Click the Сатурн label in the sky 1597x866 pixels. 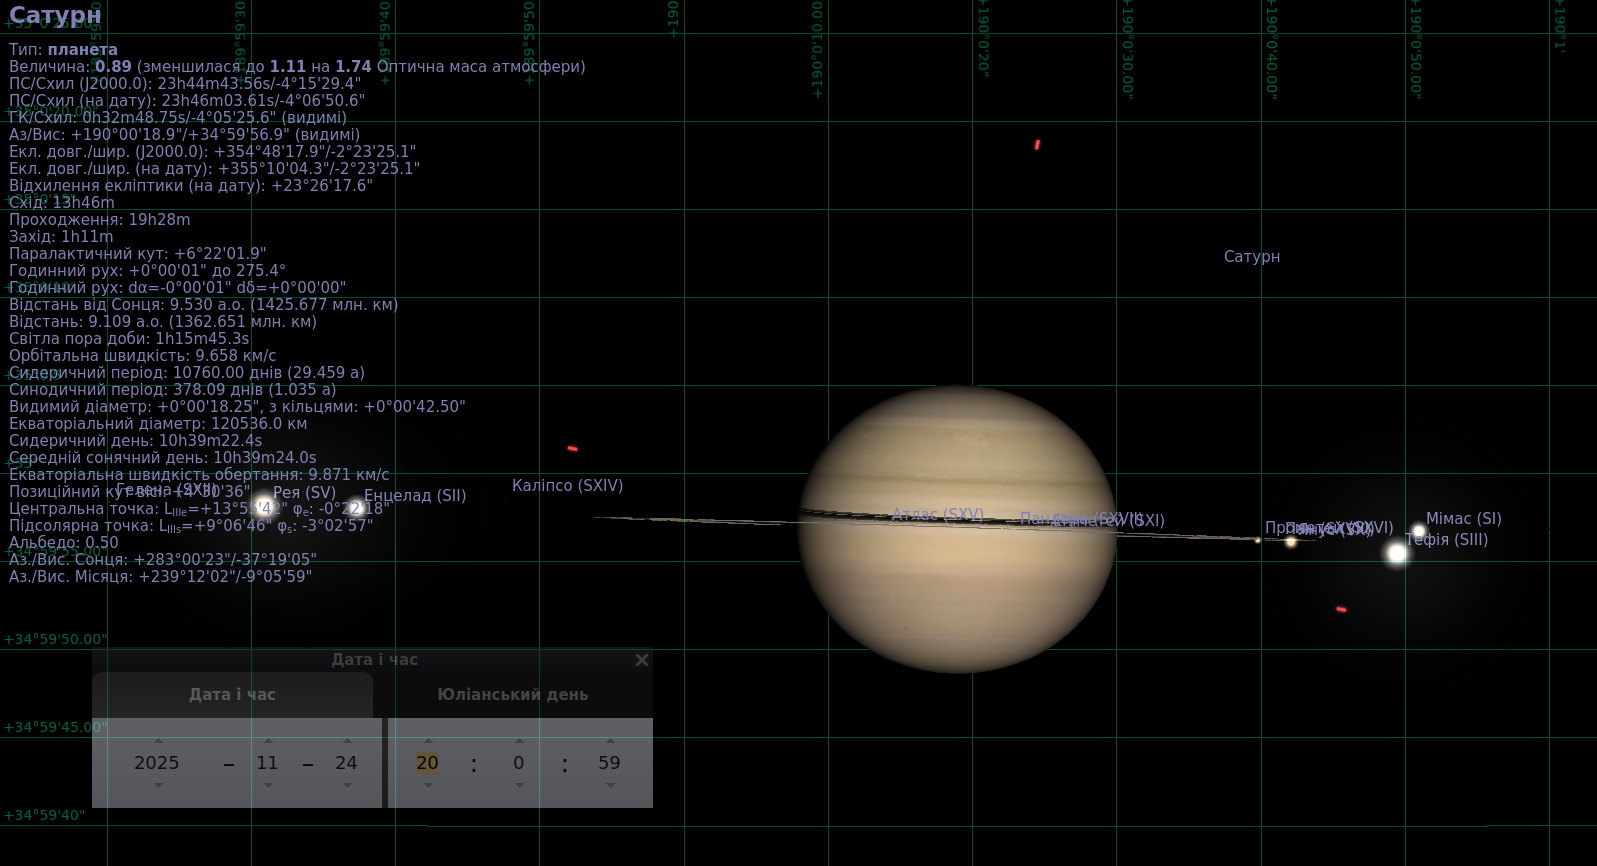(1252, 257)
